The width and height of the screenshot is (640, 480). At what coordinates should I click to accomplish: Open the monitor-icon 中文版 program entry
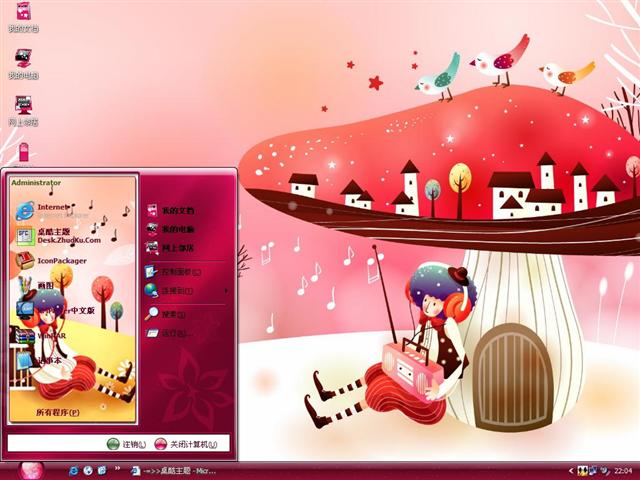coord(56,310)
